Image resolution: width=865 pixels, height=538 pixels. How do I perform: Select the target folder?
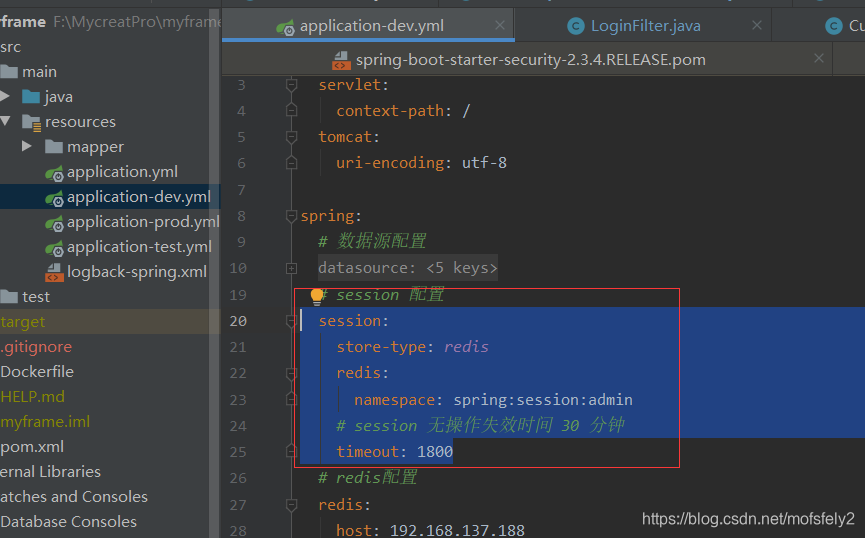point(23,322)
